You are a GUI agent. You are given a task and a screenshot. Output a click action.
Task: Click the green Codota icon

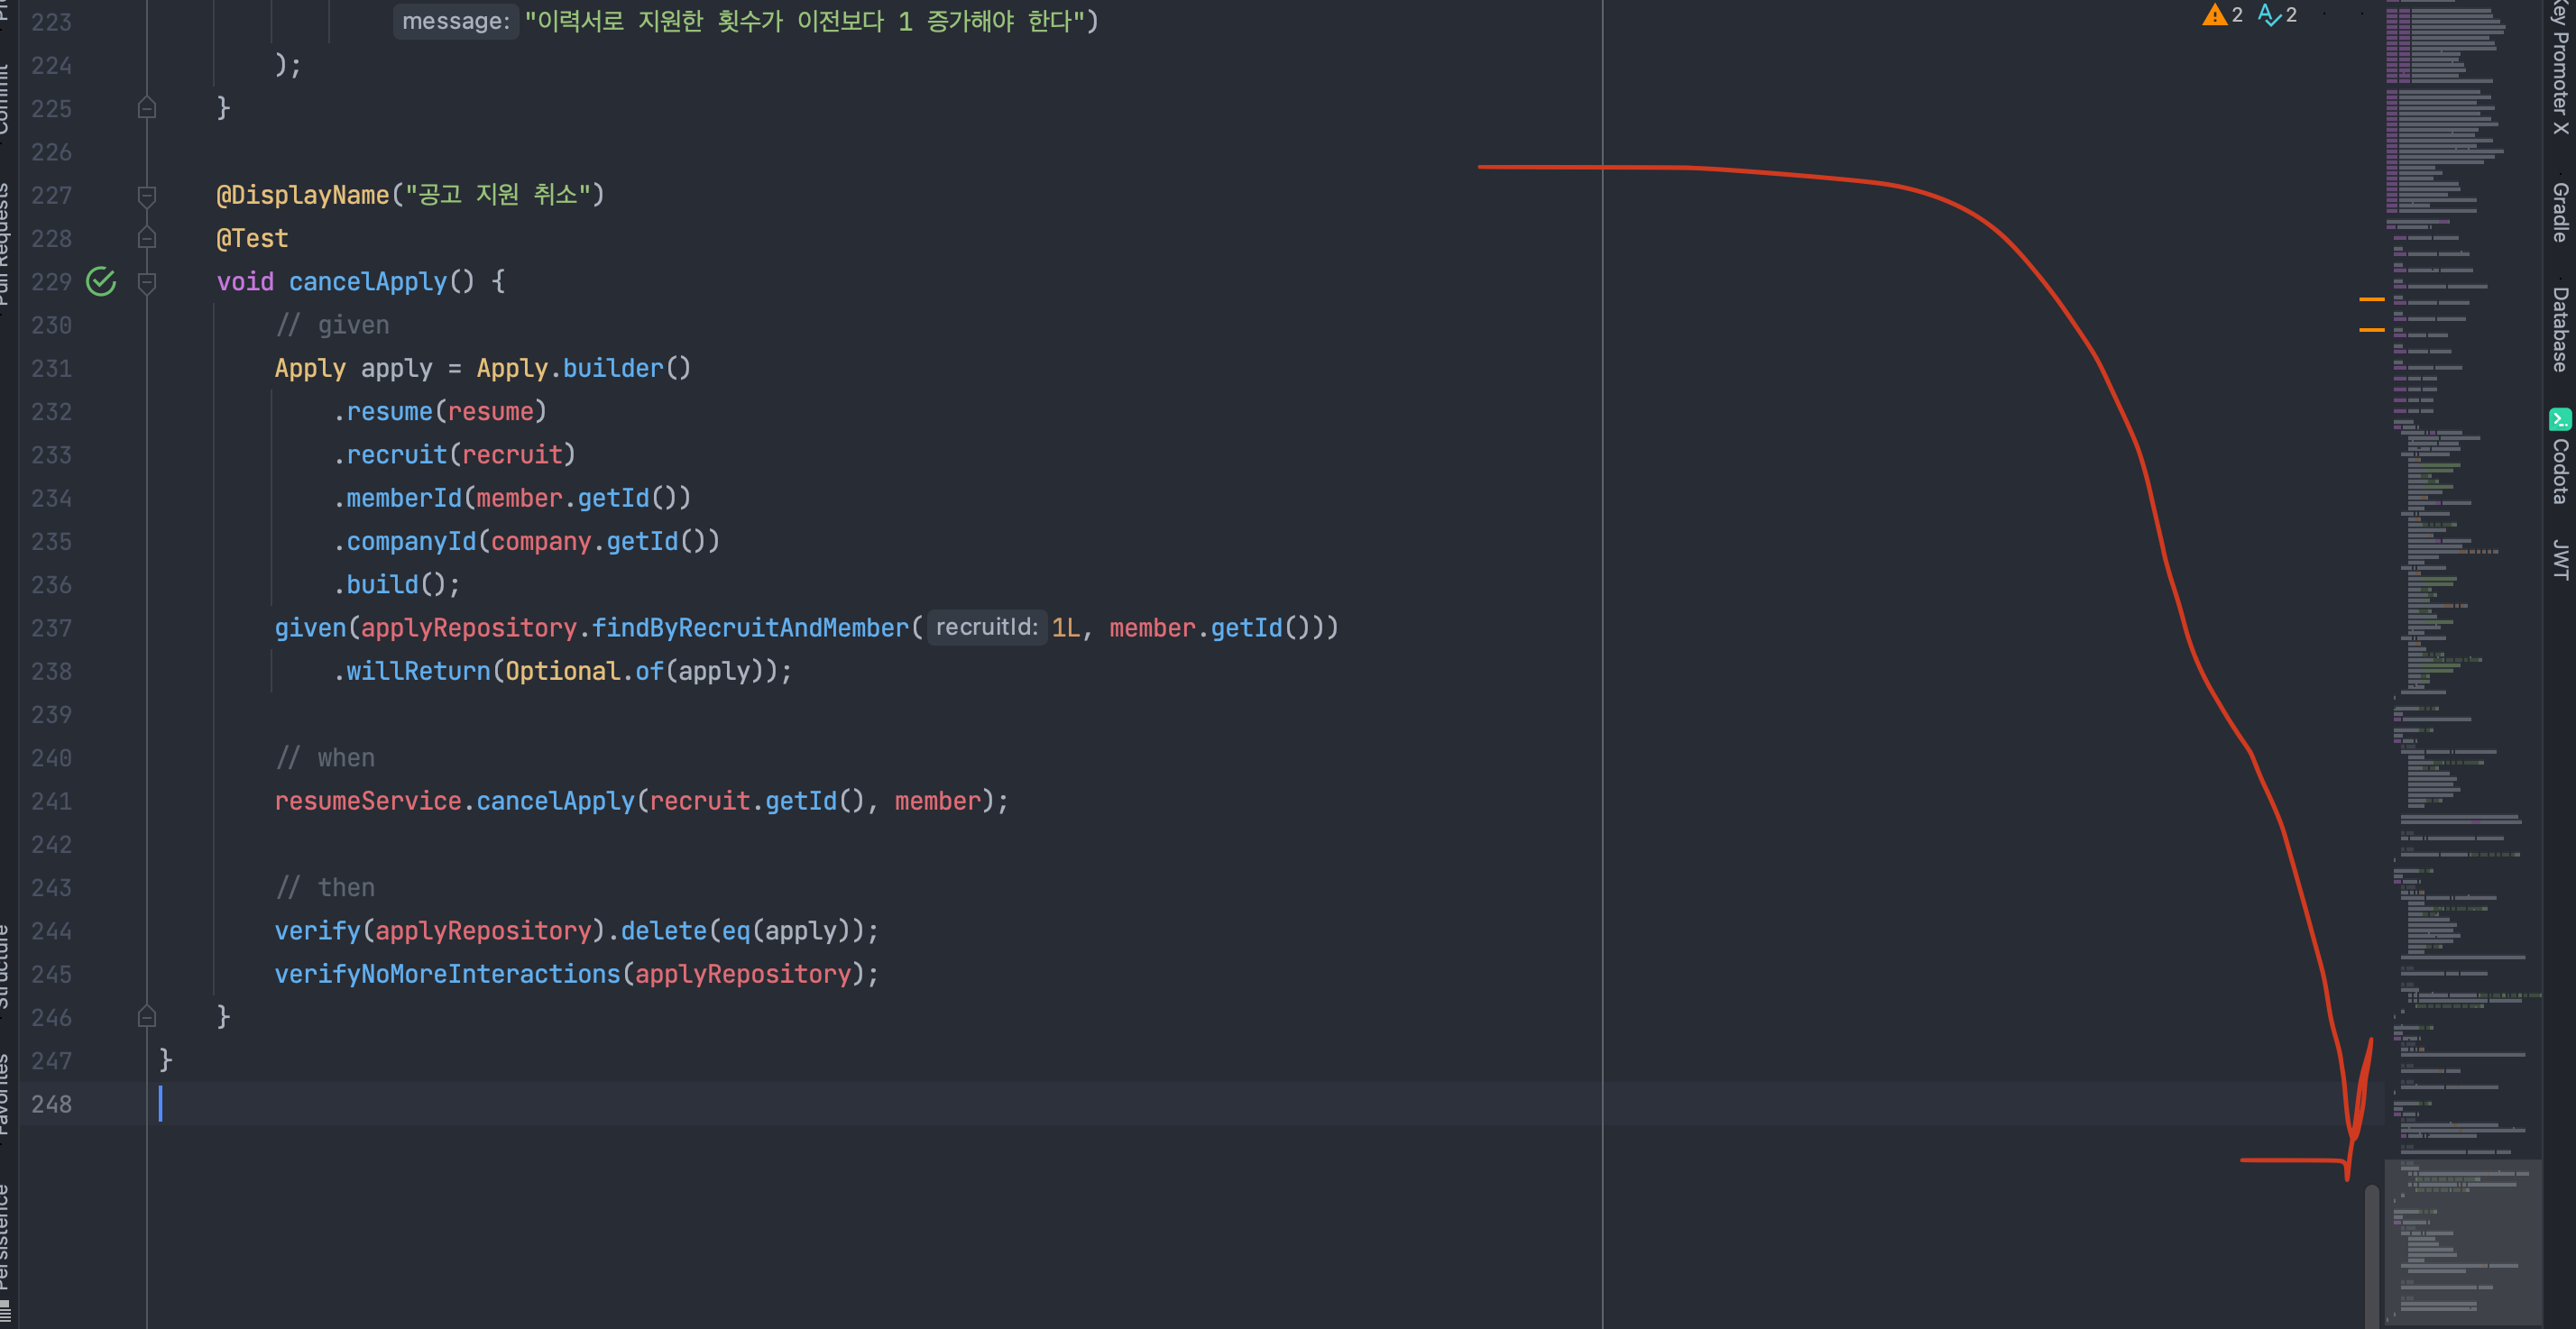pyautogui.click(x=2560, y=419)
